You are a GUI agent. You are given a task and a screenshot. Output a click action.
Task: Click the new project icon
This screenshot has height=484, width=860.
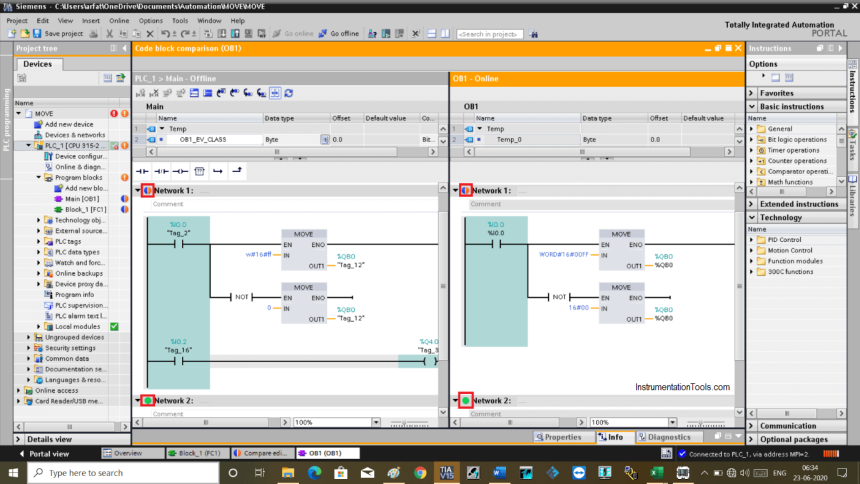12,33
